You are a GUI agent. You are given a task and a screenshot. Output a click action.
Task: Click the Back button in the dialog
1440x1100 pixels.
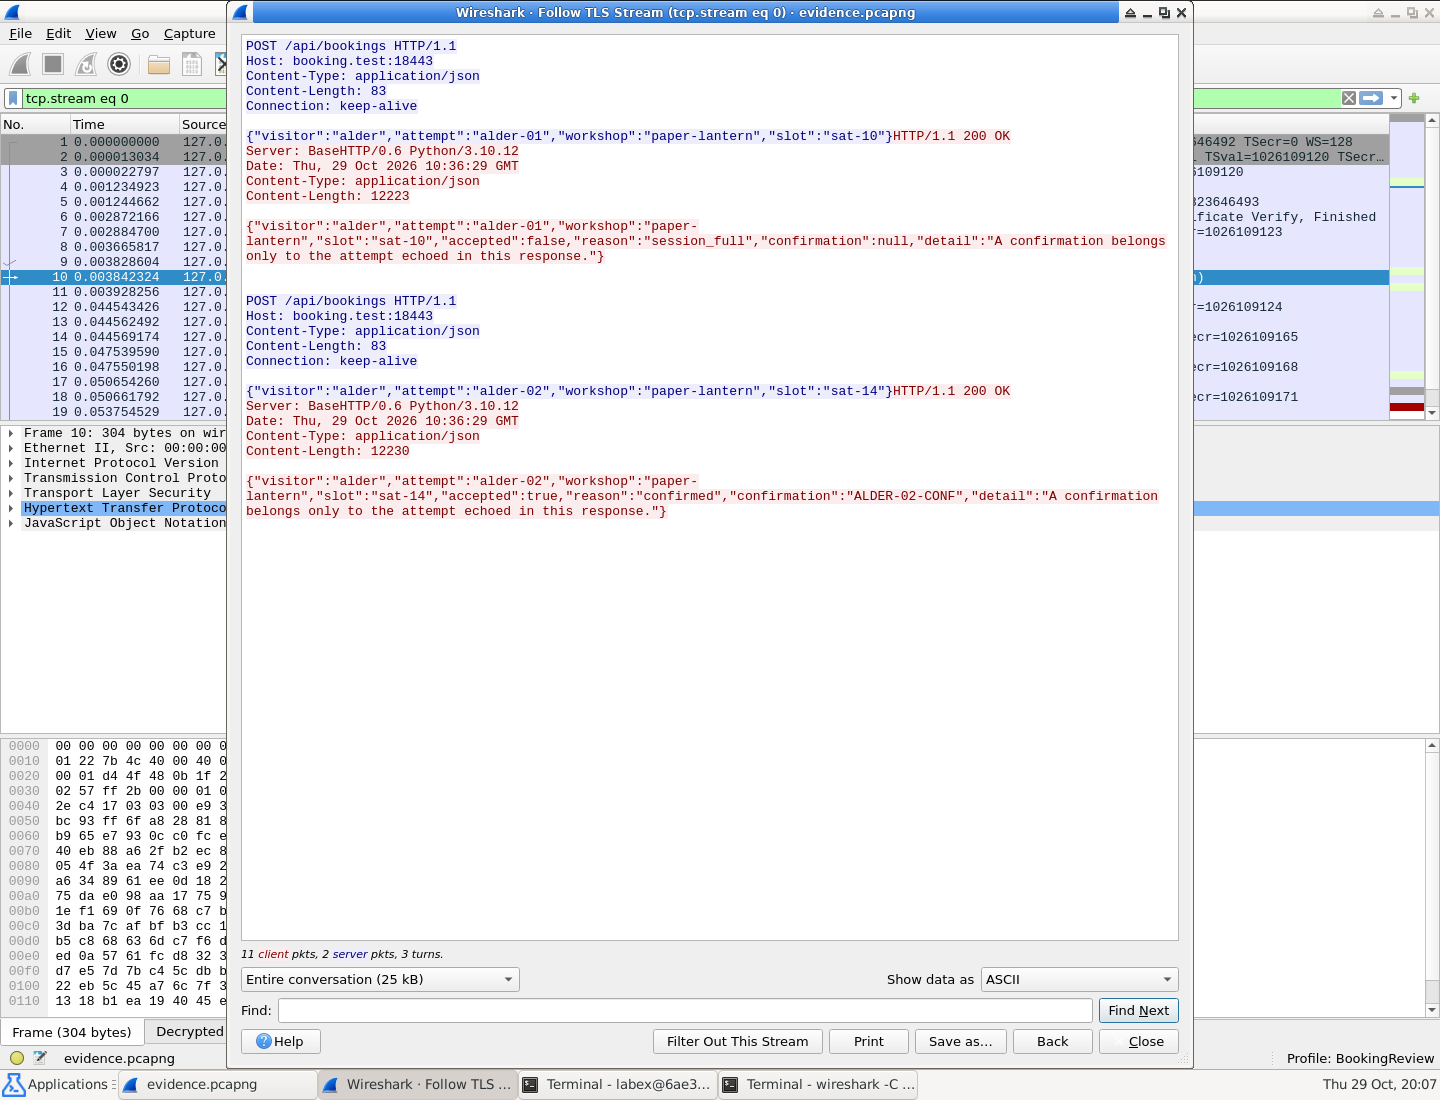click(x=1053, y=1042)
